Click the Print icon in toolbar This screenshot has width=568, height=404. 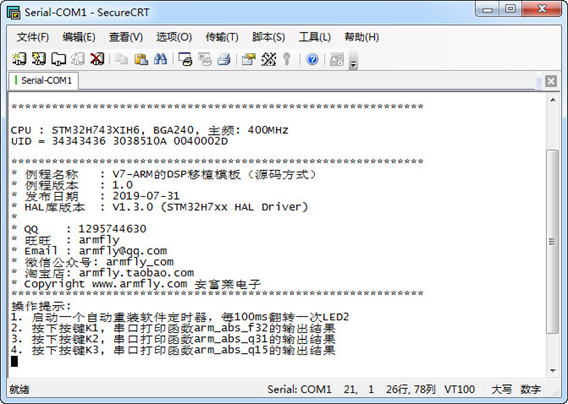tap(224, 59)
